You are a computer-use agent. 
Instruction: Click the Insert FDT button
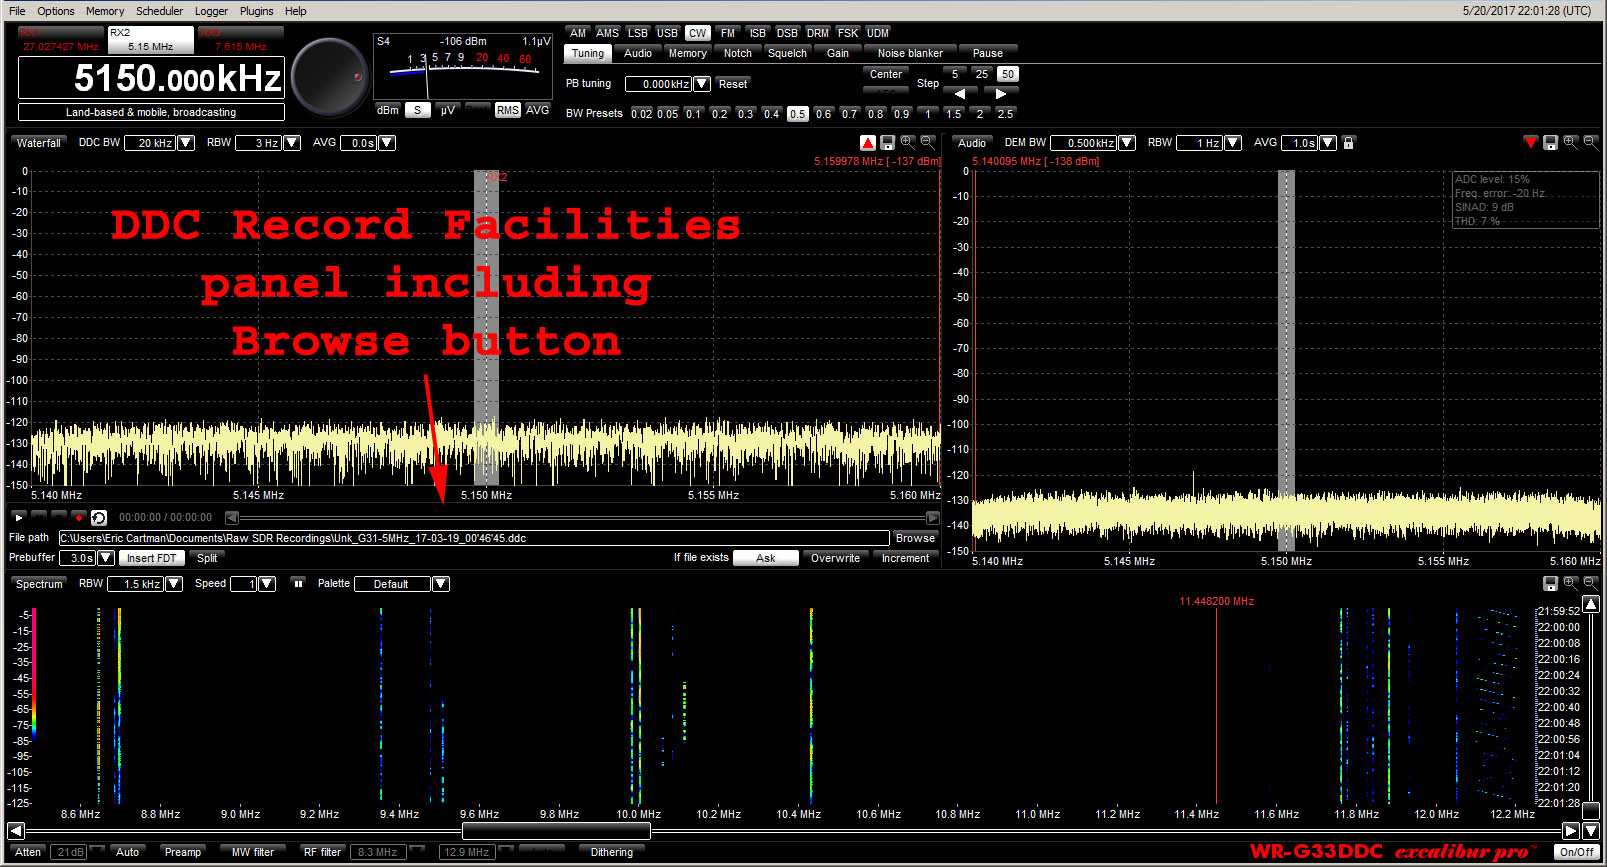point(152,558)
